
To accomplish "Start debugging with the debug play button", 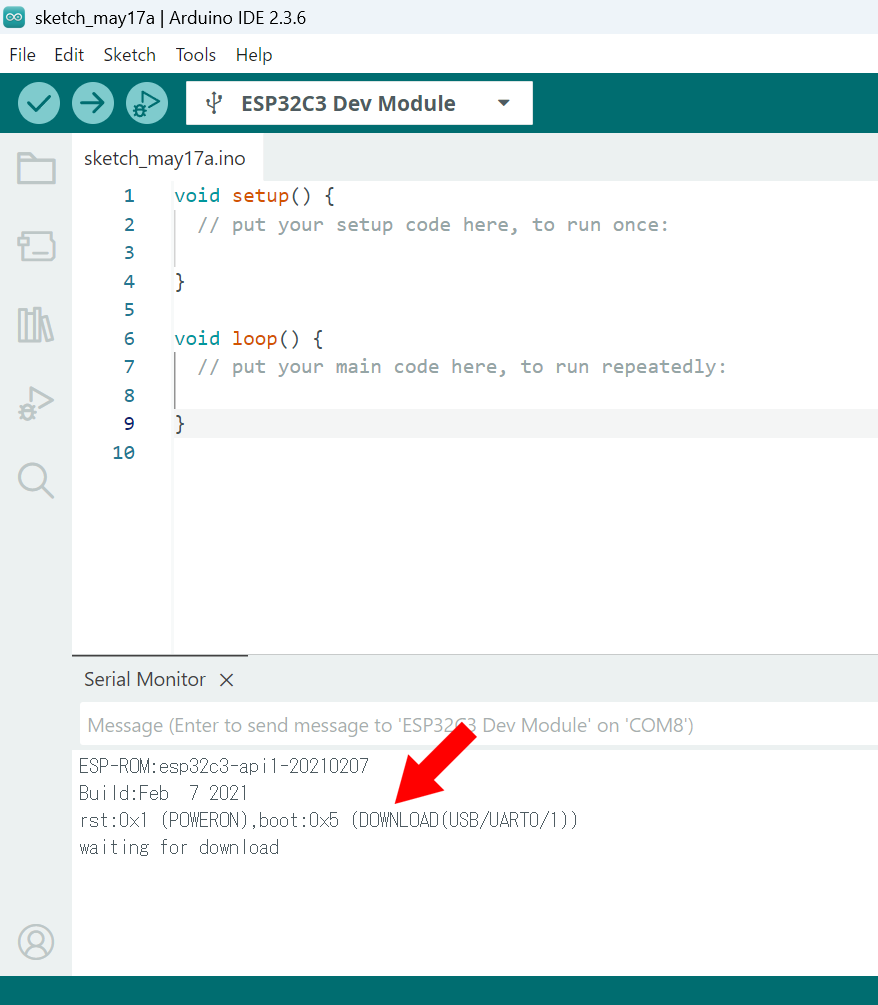I will 147,103.
